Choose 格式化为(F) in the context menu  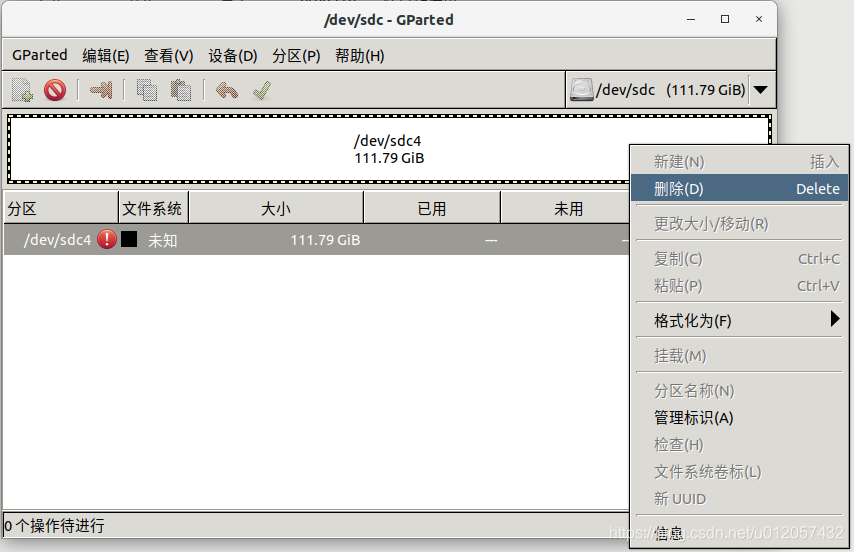pyautogui.click(x=740, y=321)
